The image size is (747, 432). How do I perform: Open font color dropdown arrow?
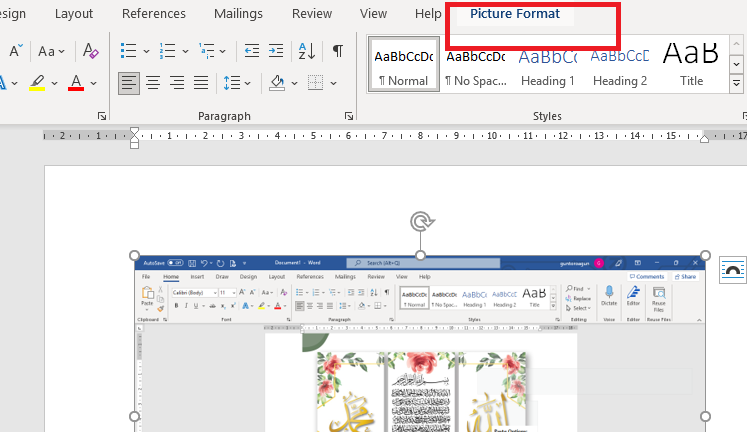tap(93, 83)
